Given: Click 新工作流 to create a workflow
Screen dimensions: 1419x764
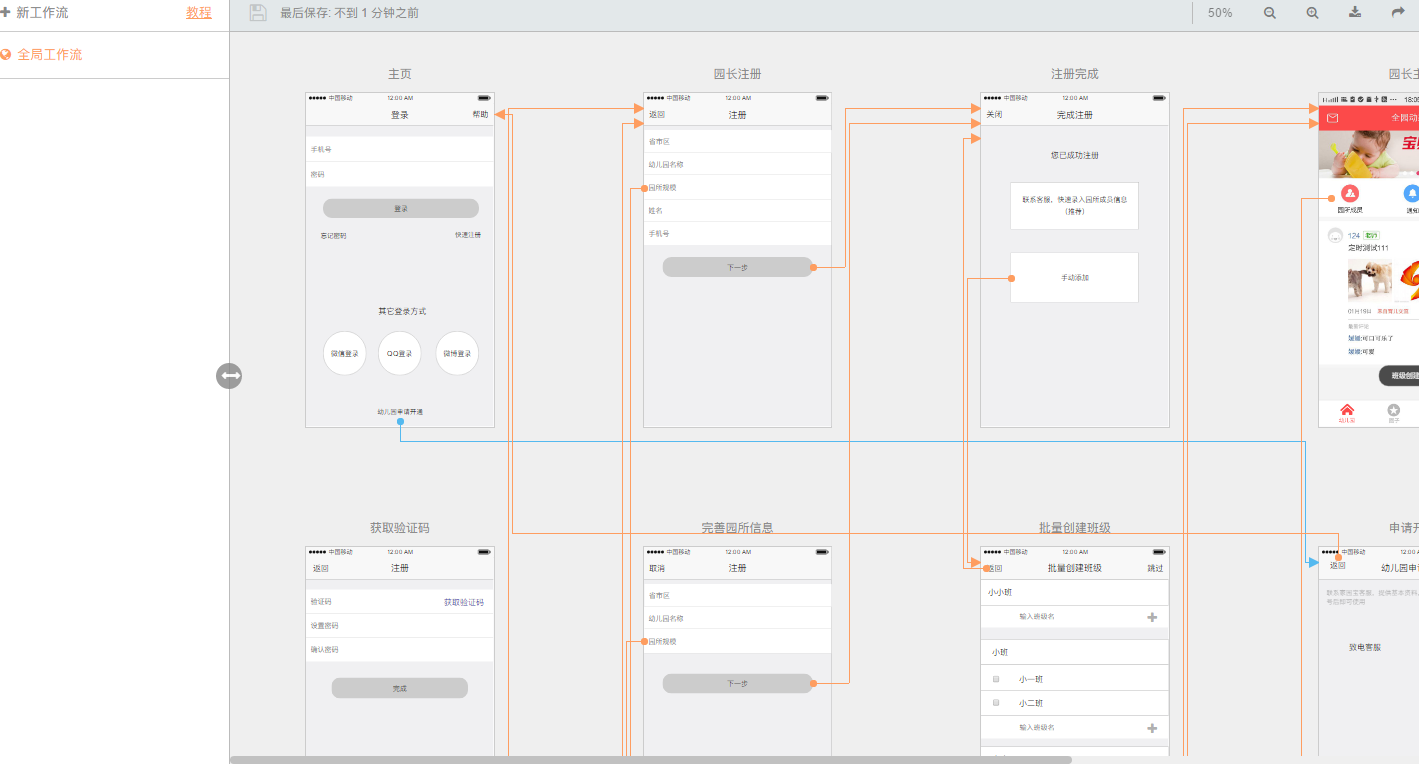Looking at the screenshot, I should (x=42, y=13).
